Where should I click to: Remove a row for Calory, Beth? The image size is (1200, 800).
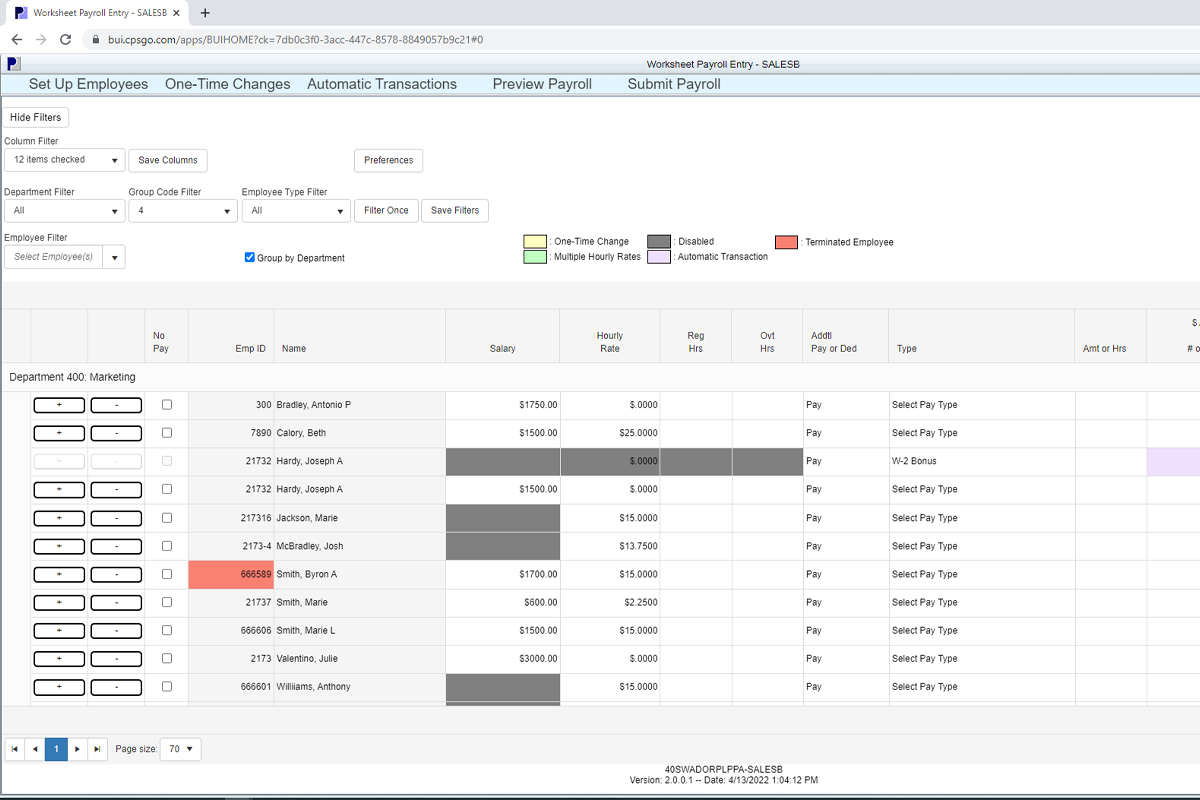click(x=116, y=433)
